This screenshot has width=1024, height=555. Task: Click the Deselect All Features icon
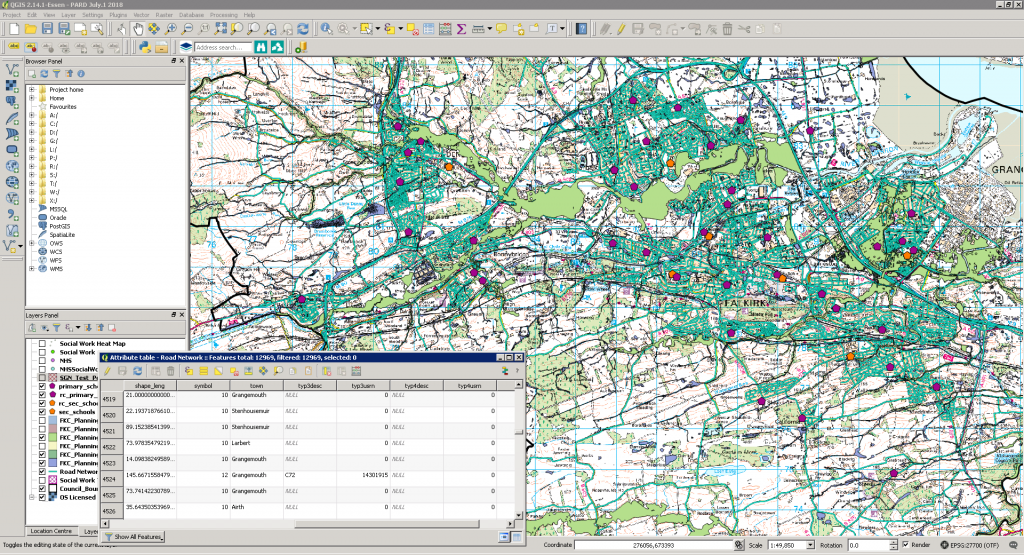[x=412, y=29]
